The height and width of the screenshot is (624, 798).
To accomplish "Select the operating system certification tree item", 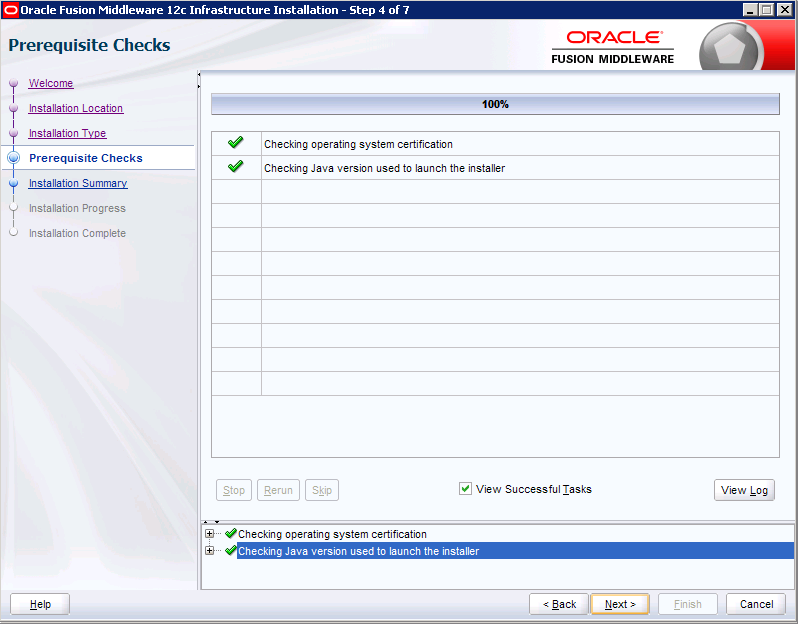I will [332, 534].
